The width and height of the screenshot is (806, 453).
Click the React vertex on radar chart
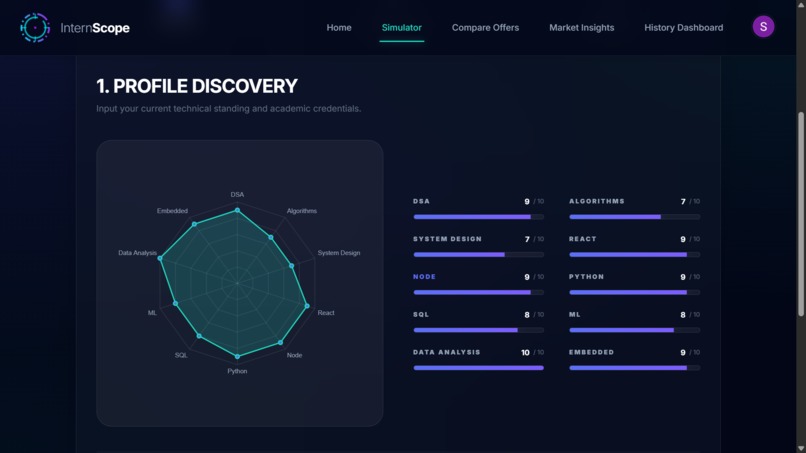(x=307, y=306)
